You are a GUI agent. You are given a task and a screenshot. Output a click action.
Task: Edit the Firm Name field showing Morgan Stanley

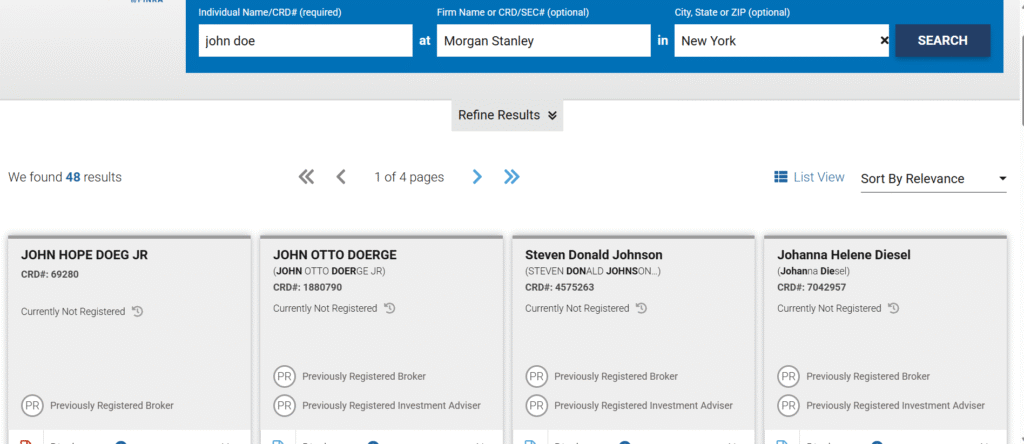coord(543,40)
